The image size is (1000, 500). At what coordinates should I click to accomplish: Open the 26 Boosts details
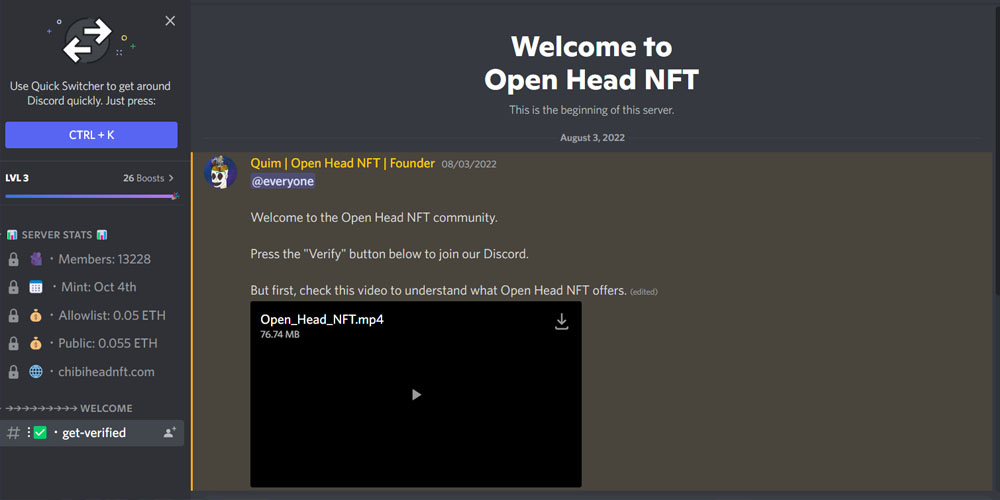coord(149,178)
